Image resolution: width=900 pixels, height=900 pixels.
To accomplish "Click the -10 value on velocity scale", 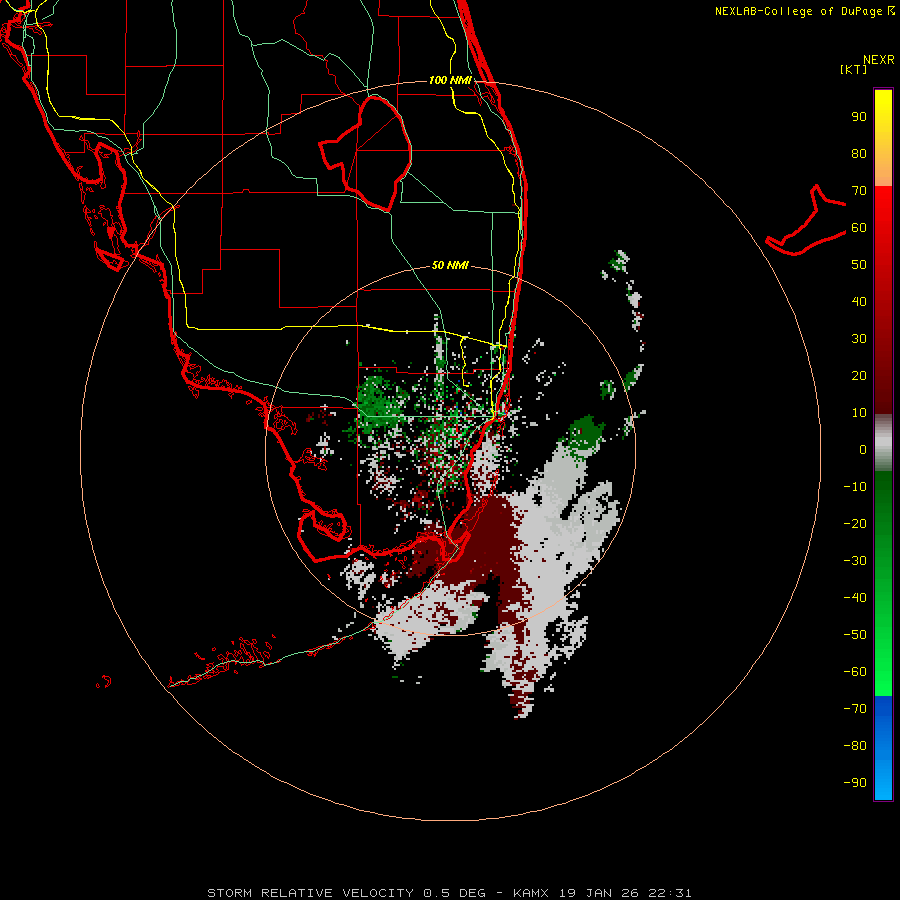I will point(855,487).
